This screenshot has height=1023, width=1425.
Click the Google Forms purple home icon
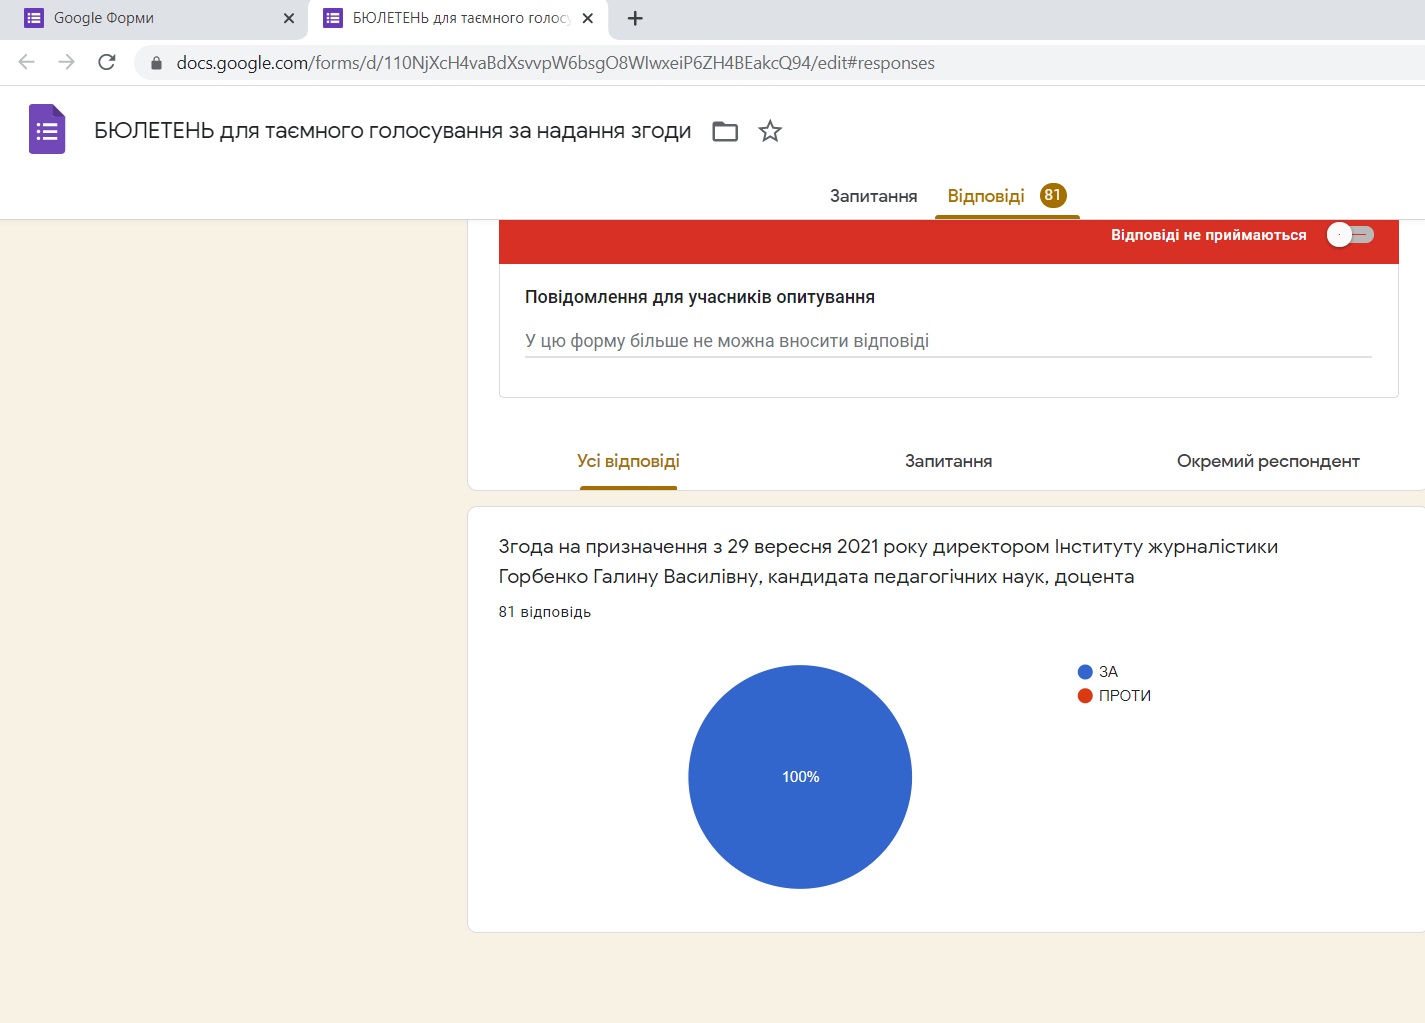tap(47, 130)
